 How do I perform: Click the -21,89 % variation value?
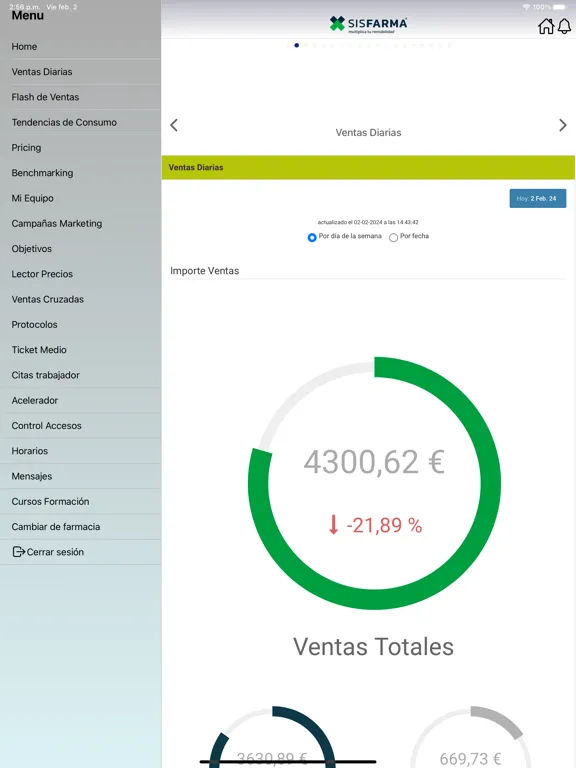(384, 526)
